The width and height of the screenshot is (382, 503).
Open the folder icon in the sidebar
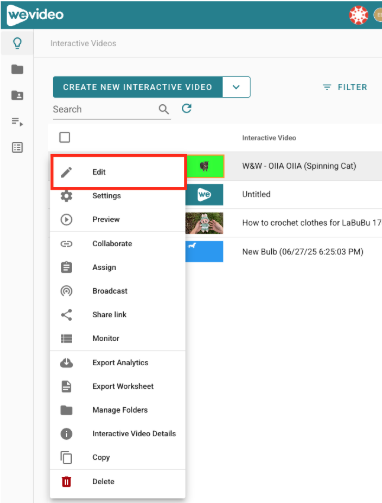click(x=17, y=69)
